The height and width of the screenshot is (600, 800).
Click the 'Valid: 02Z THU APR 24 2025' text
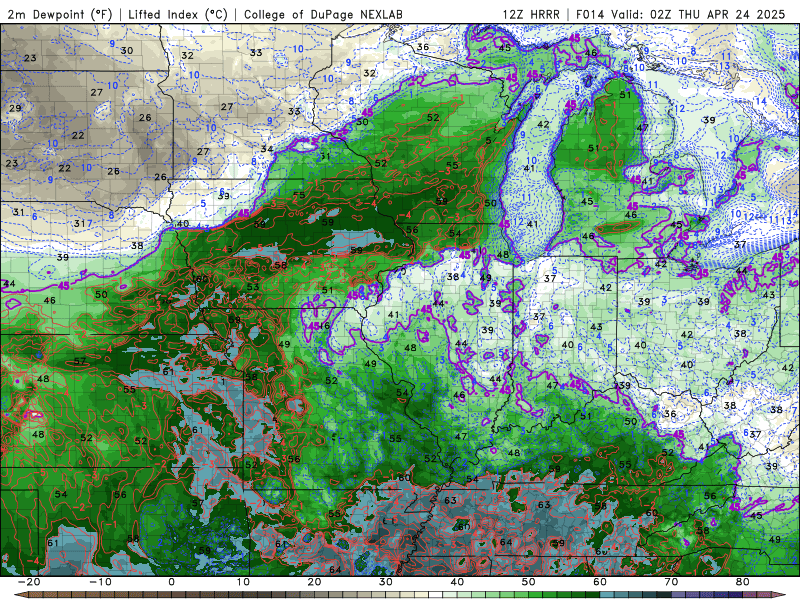click(x=698, y=14)
